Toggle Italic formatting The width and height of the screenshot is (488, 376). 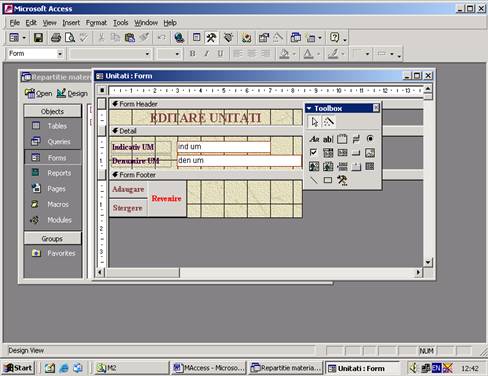(206, 54)
